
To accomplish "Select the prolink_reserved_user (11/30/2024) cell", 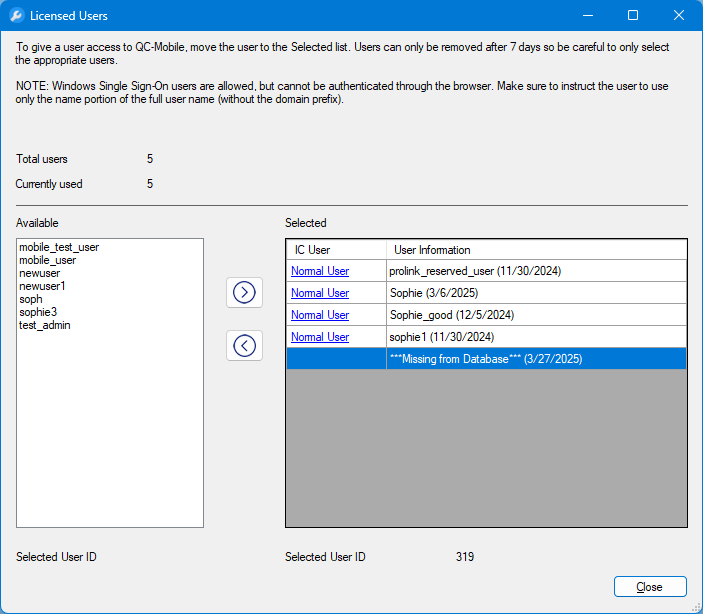I will 536,271.
